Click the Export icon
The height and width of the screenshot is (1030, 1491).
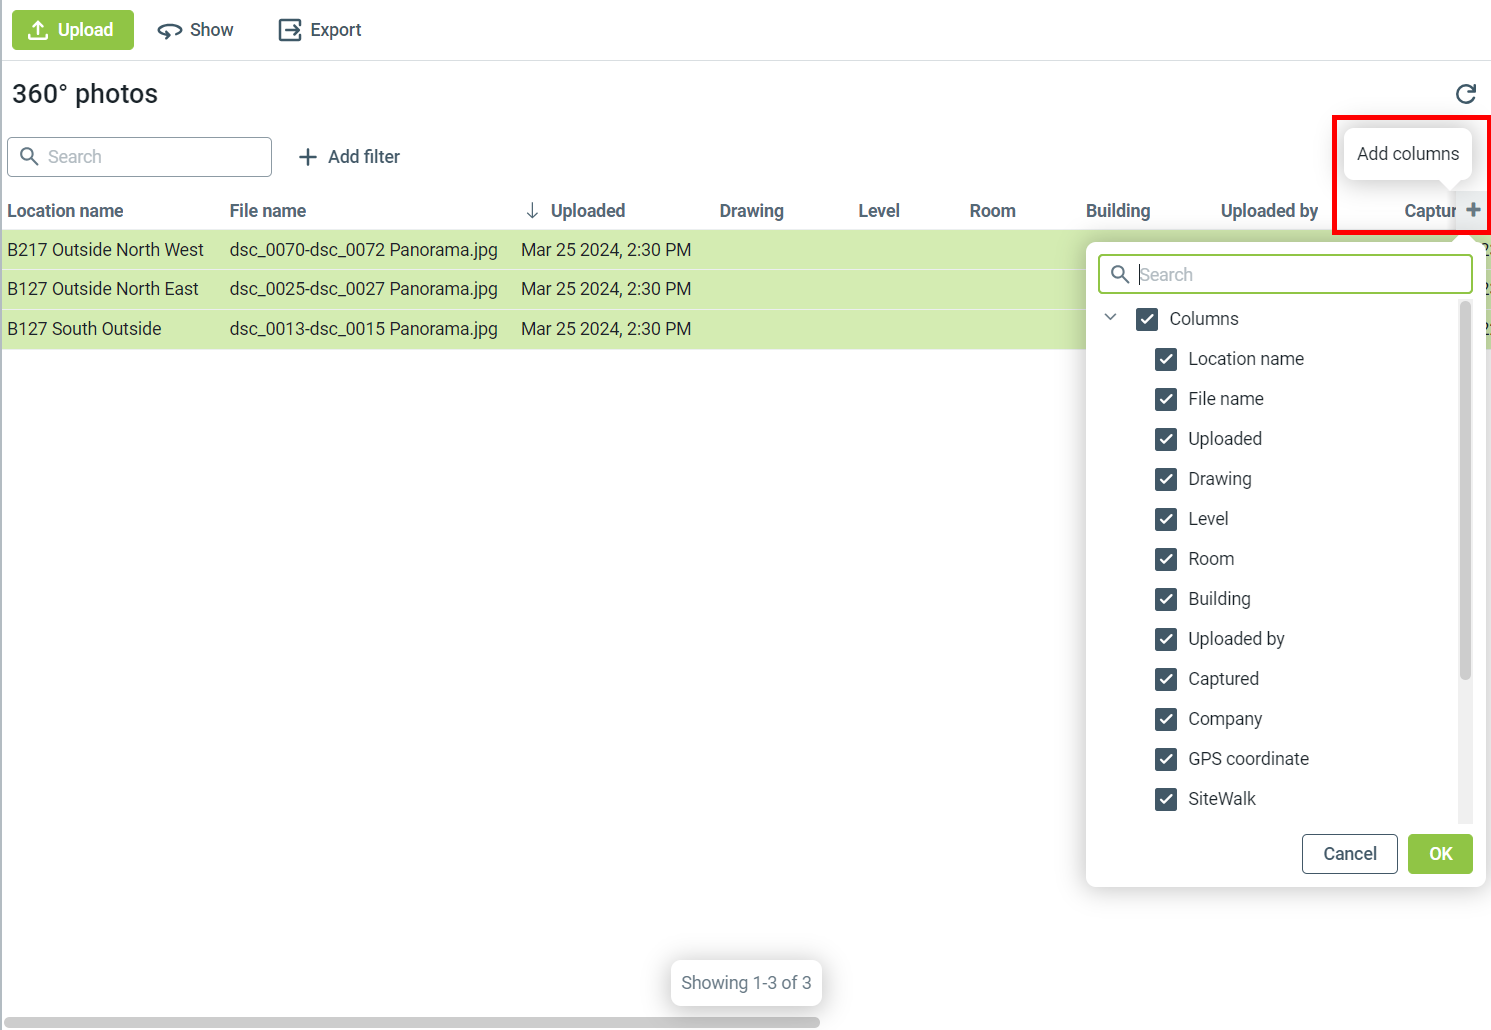click(x=289, y=30)
